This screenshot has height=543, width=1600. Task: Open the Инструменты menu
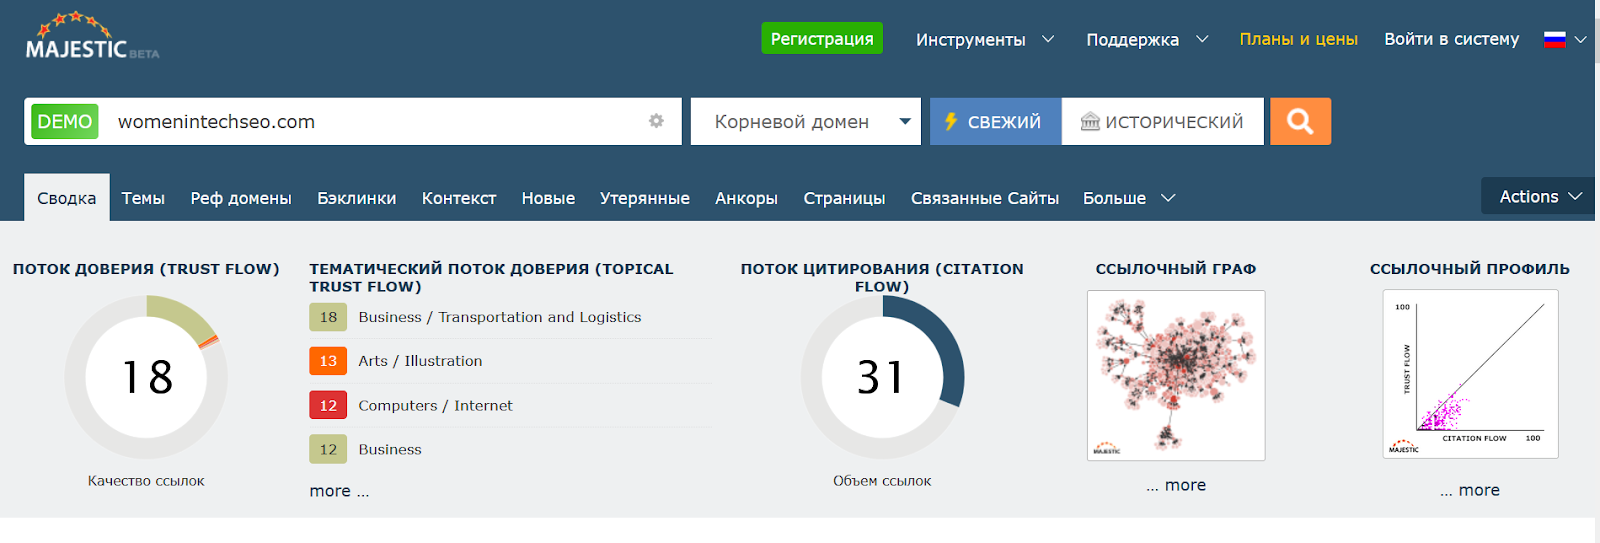click(x=985, y=39)
